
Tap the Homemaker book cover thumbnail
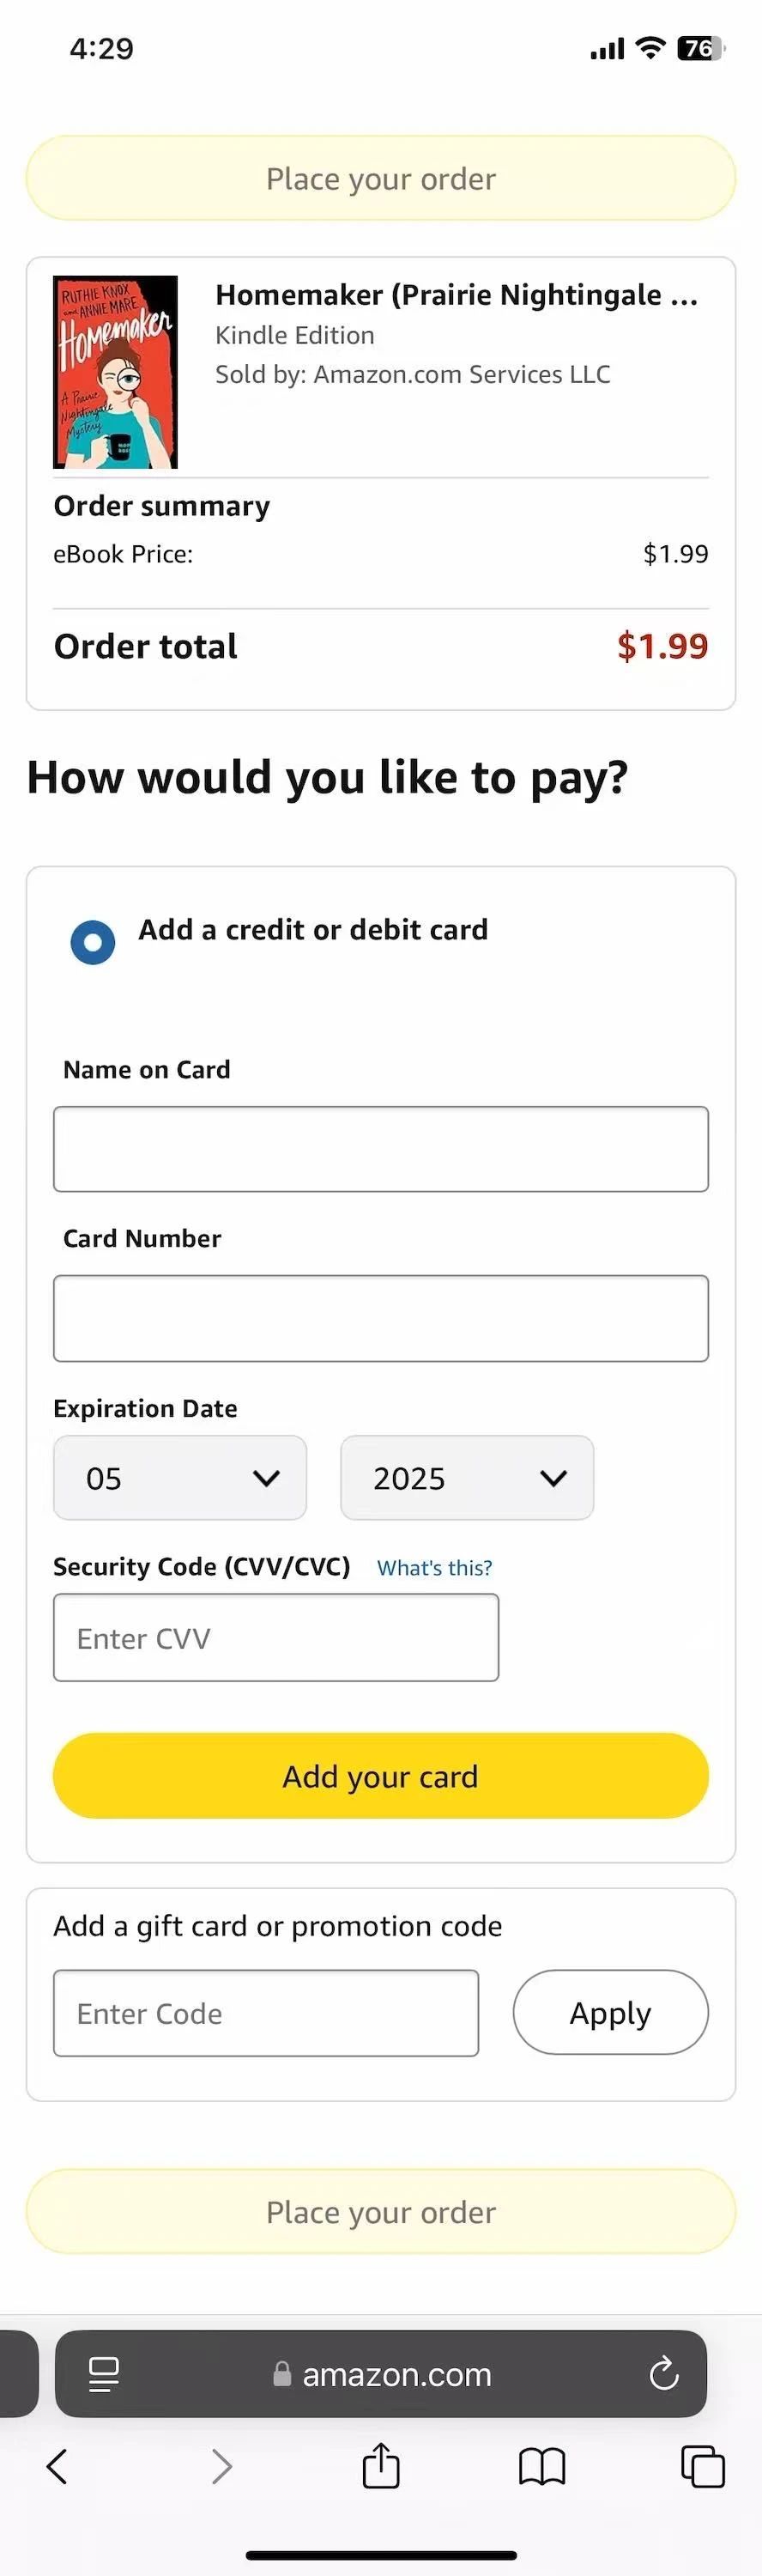coord(115,372)
